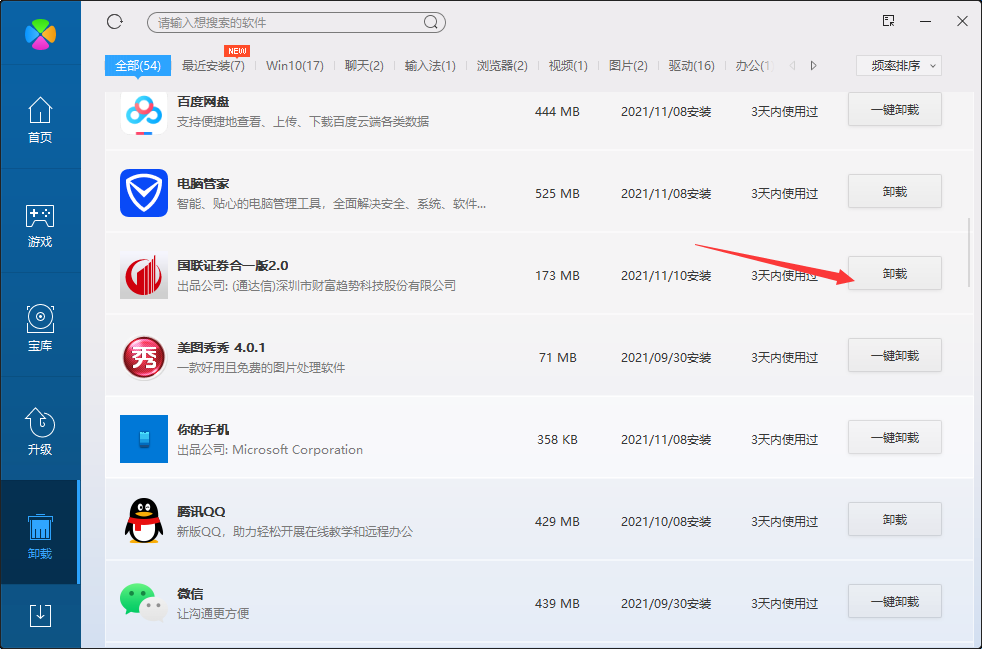Click the 微信 app icon
982x649 pixels.
(x=143, y=603)
